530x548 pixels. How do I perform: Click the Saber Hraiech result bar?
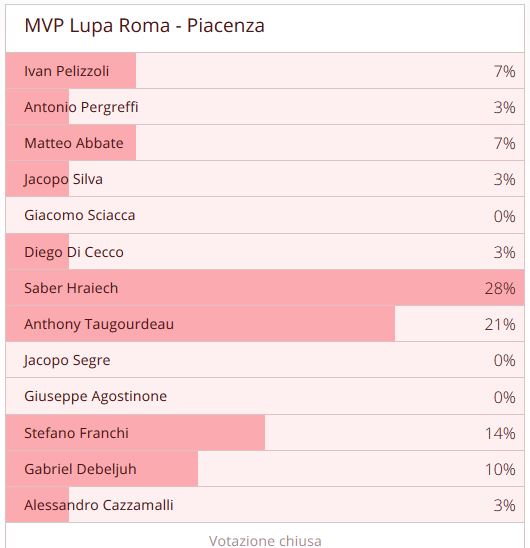[x=265, y=288]
